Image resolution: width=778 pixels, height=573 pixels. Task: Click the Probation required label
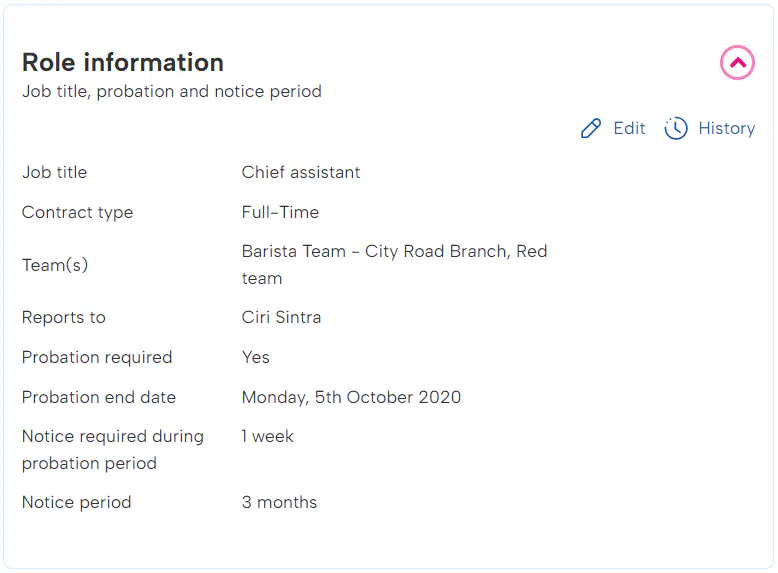tap(97, 357)
